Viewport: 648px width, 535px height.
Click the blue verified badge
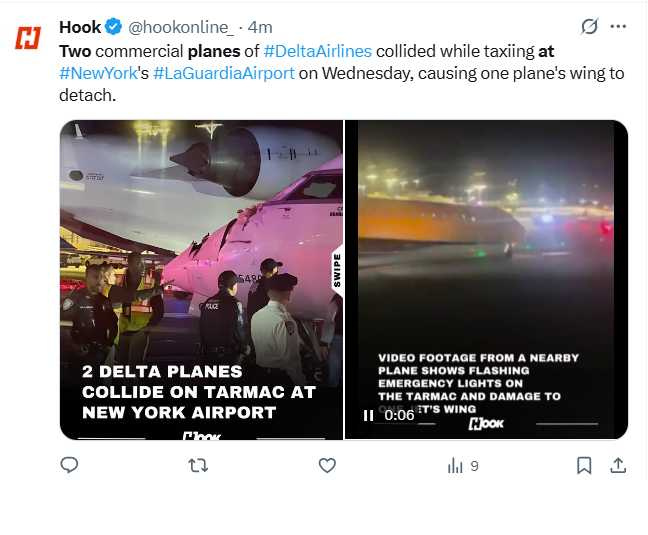pos(115,27)
